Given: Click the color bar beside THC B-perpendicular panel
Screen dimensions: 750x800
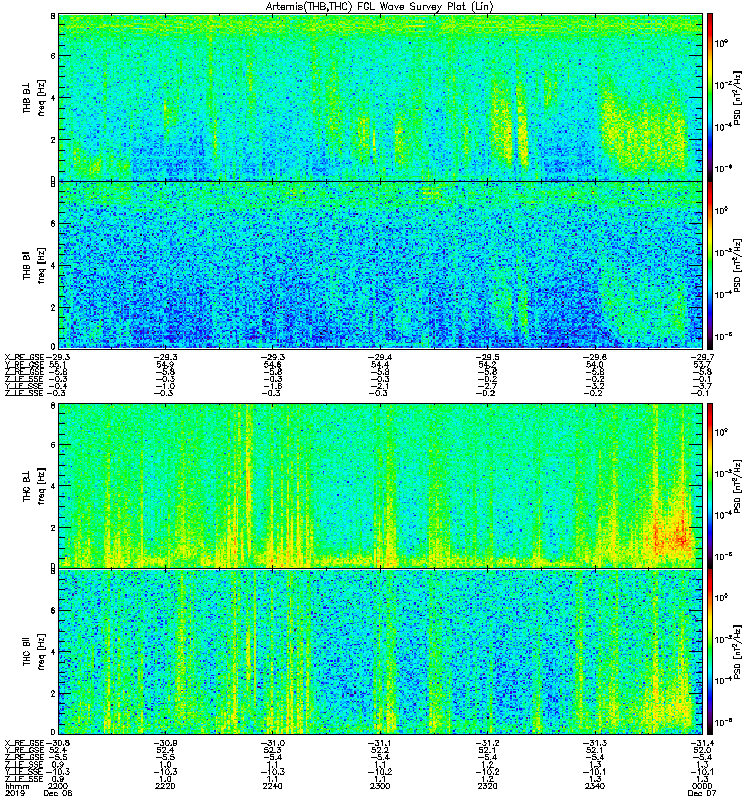Looking at the screenshot, I should coord(710,486).
